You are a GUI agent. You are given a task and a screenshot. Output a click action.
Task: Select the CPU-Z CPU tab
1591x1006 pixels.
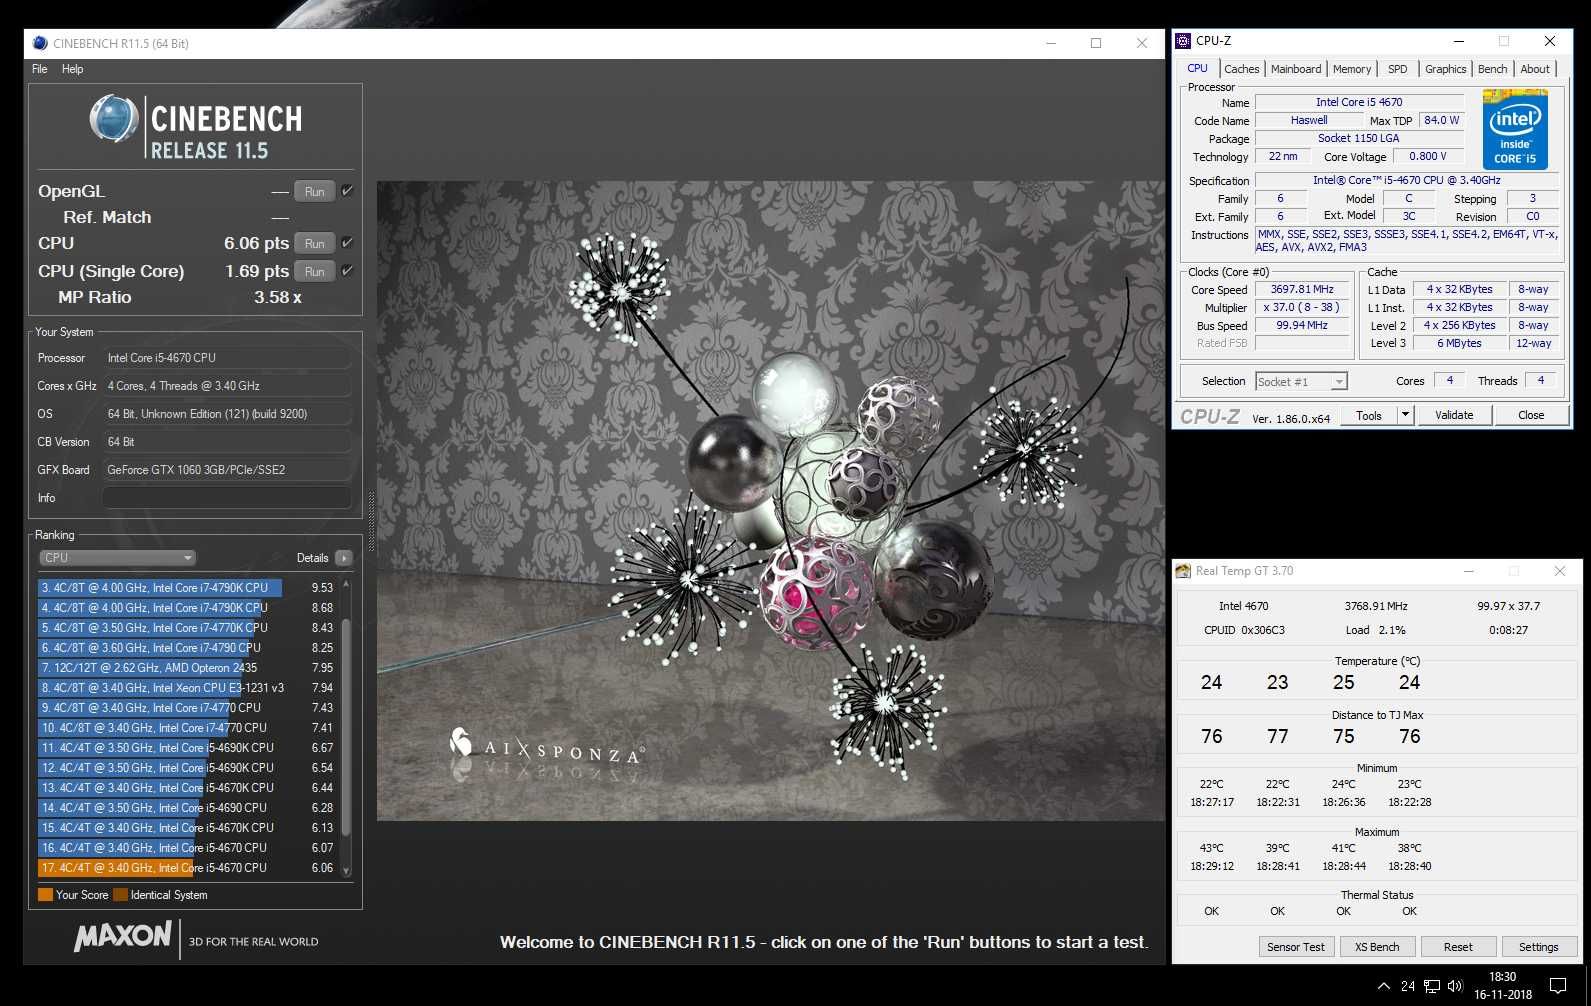[1197, 68]
